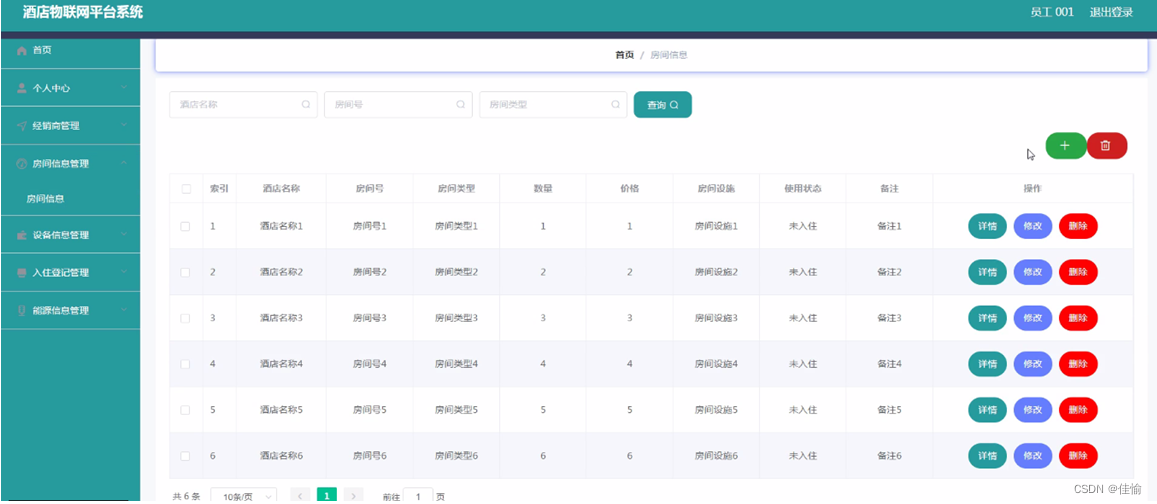Click 修改 button for row 5
The image size is (1157, 504).
(1033, 410)
